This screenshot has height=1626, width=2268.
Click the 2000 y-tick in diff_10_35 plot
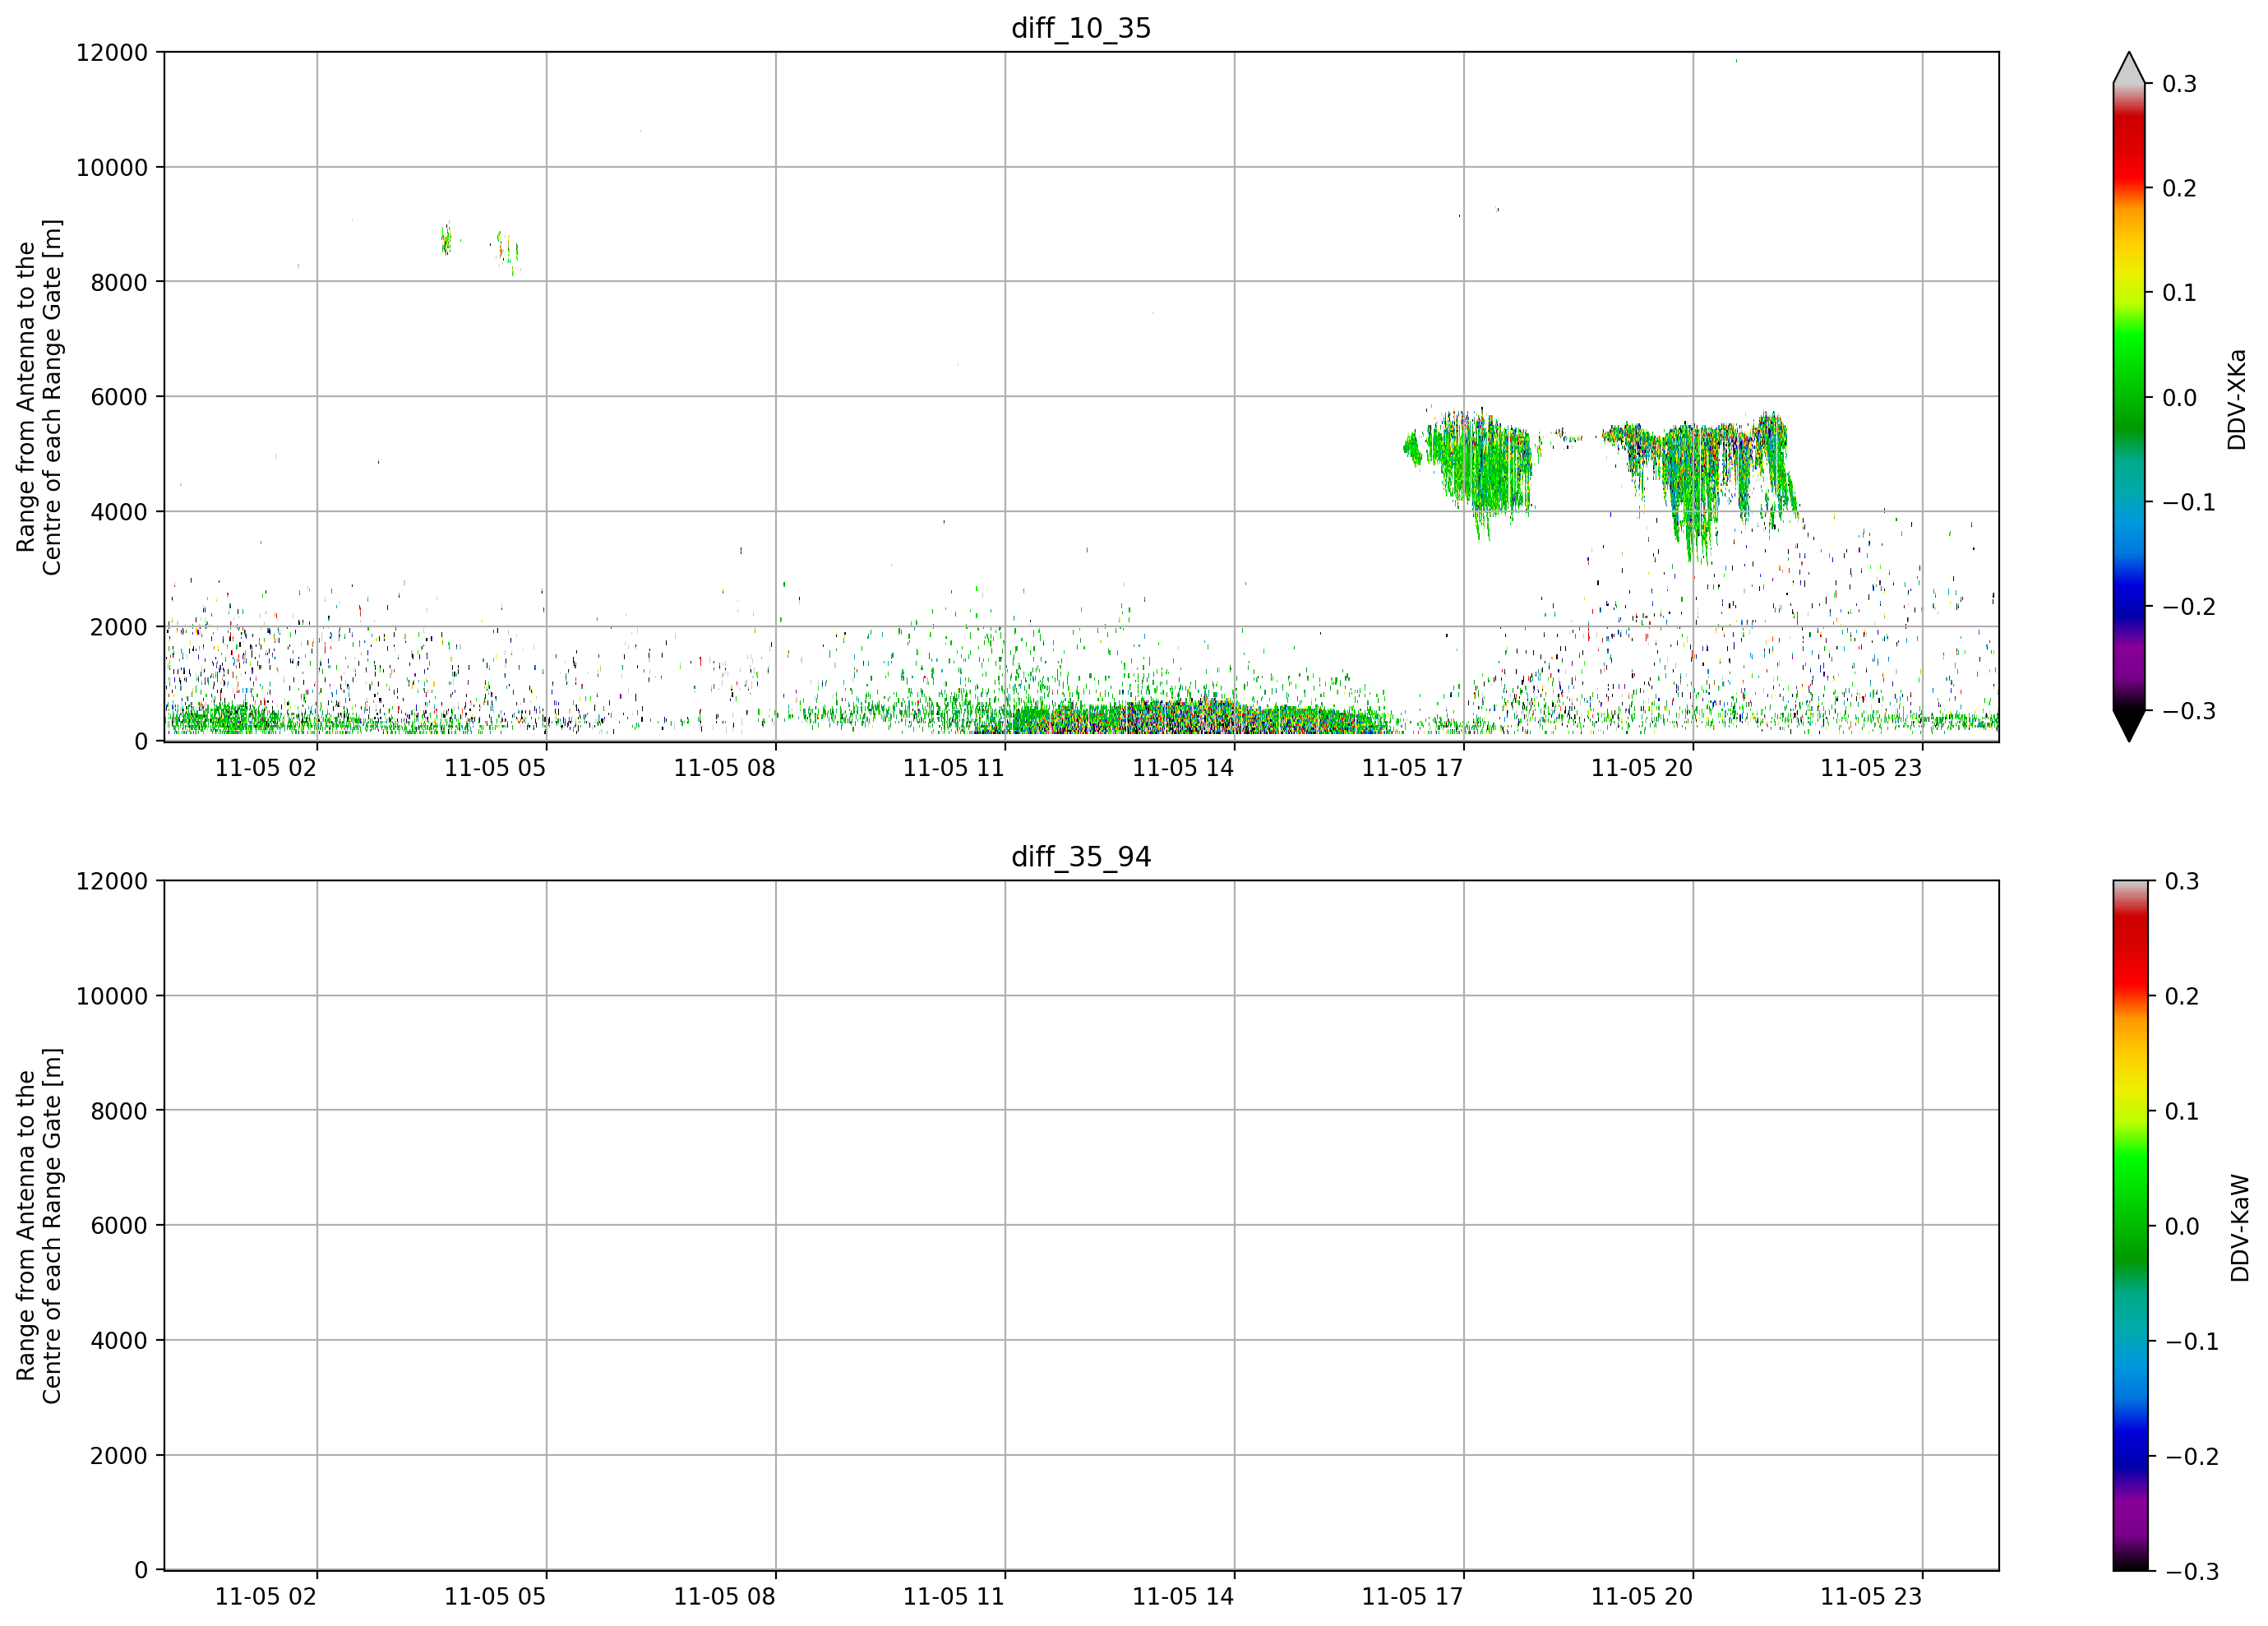coord(119,627)
